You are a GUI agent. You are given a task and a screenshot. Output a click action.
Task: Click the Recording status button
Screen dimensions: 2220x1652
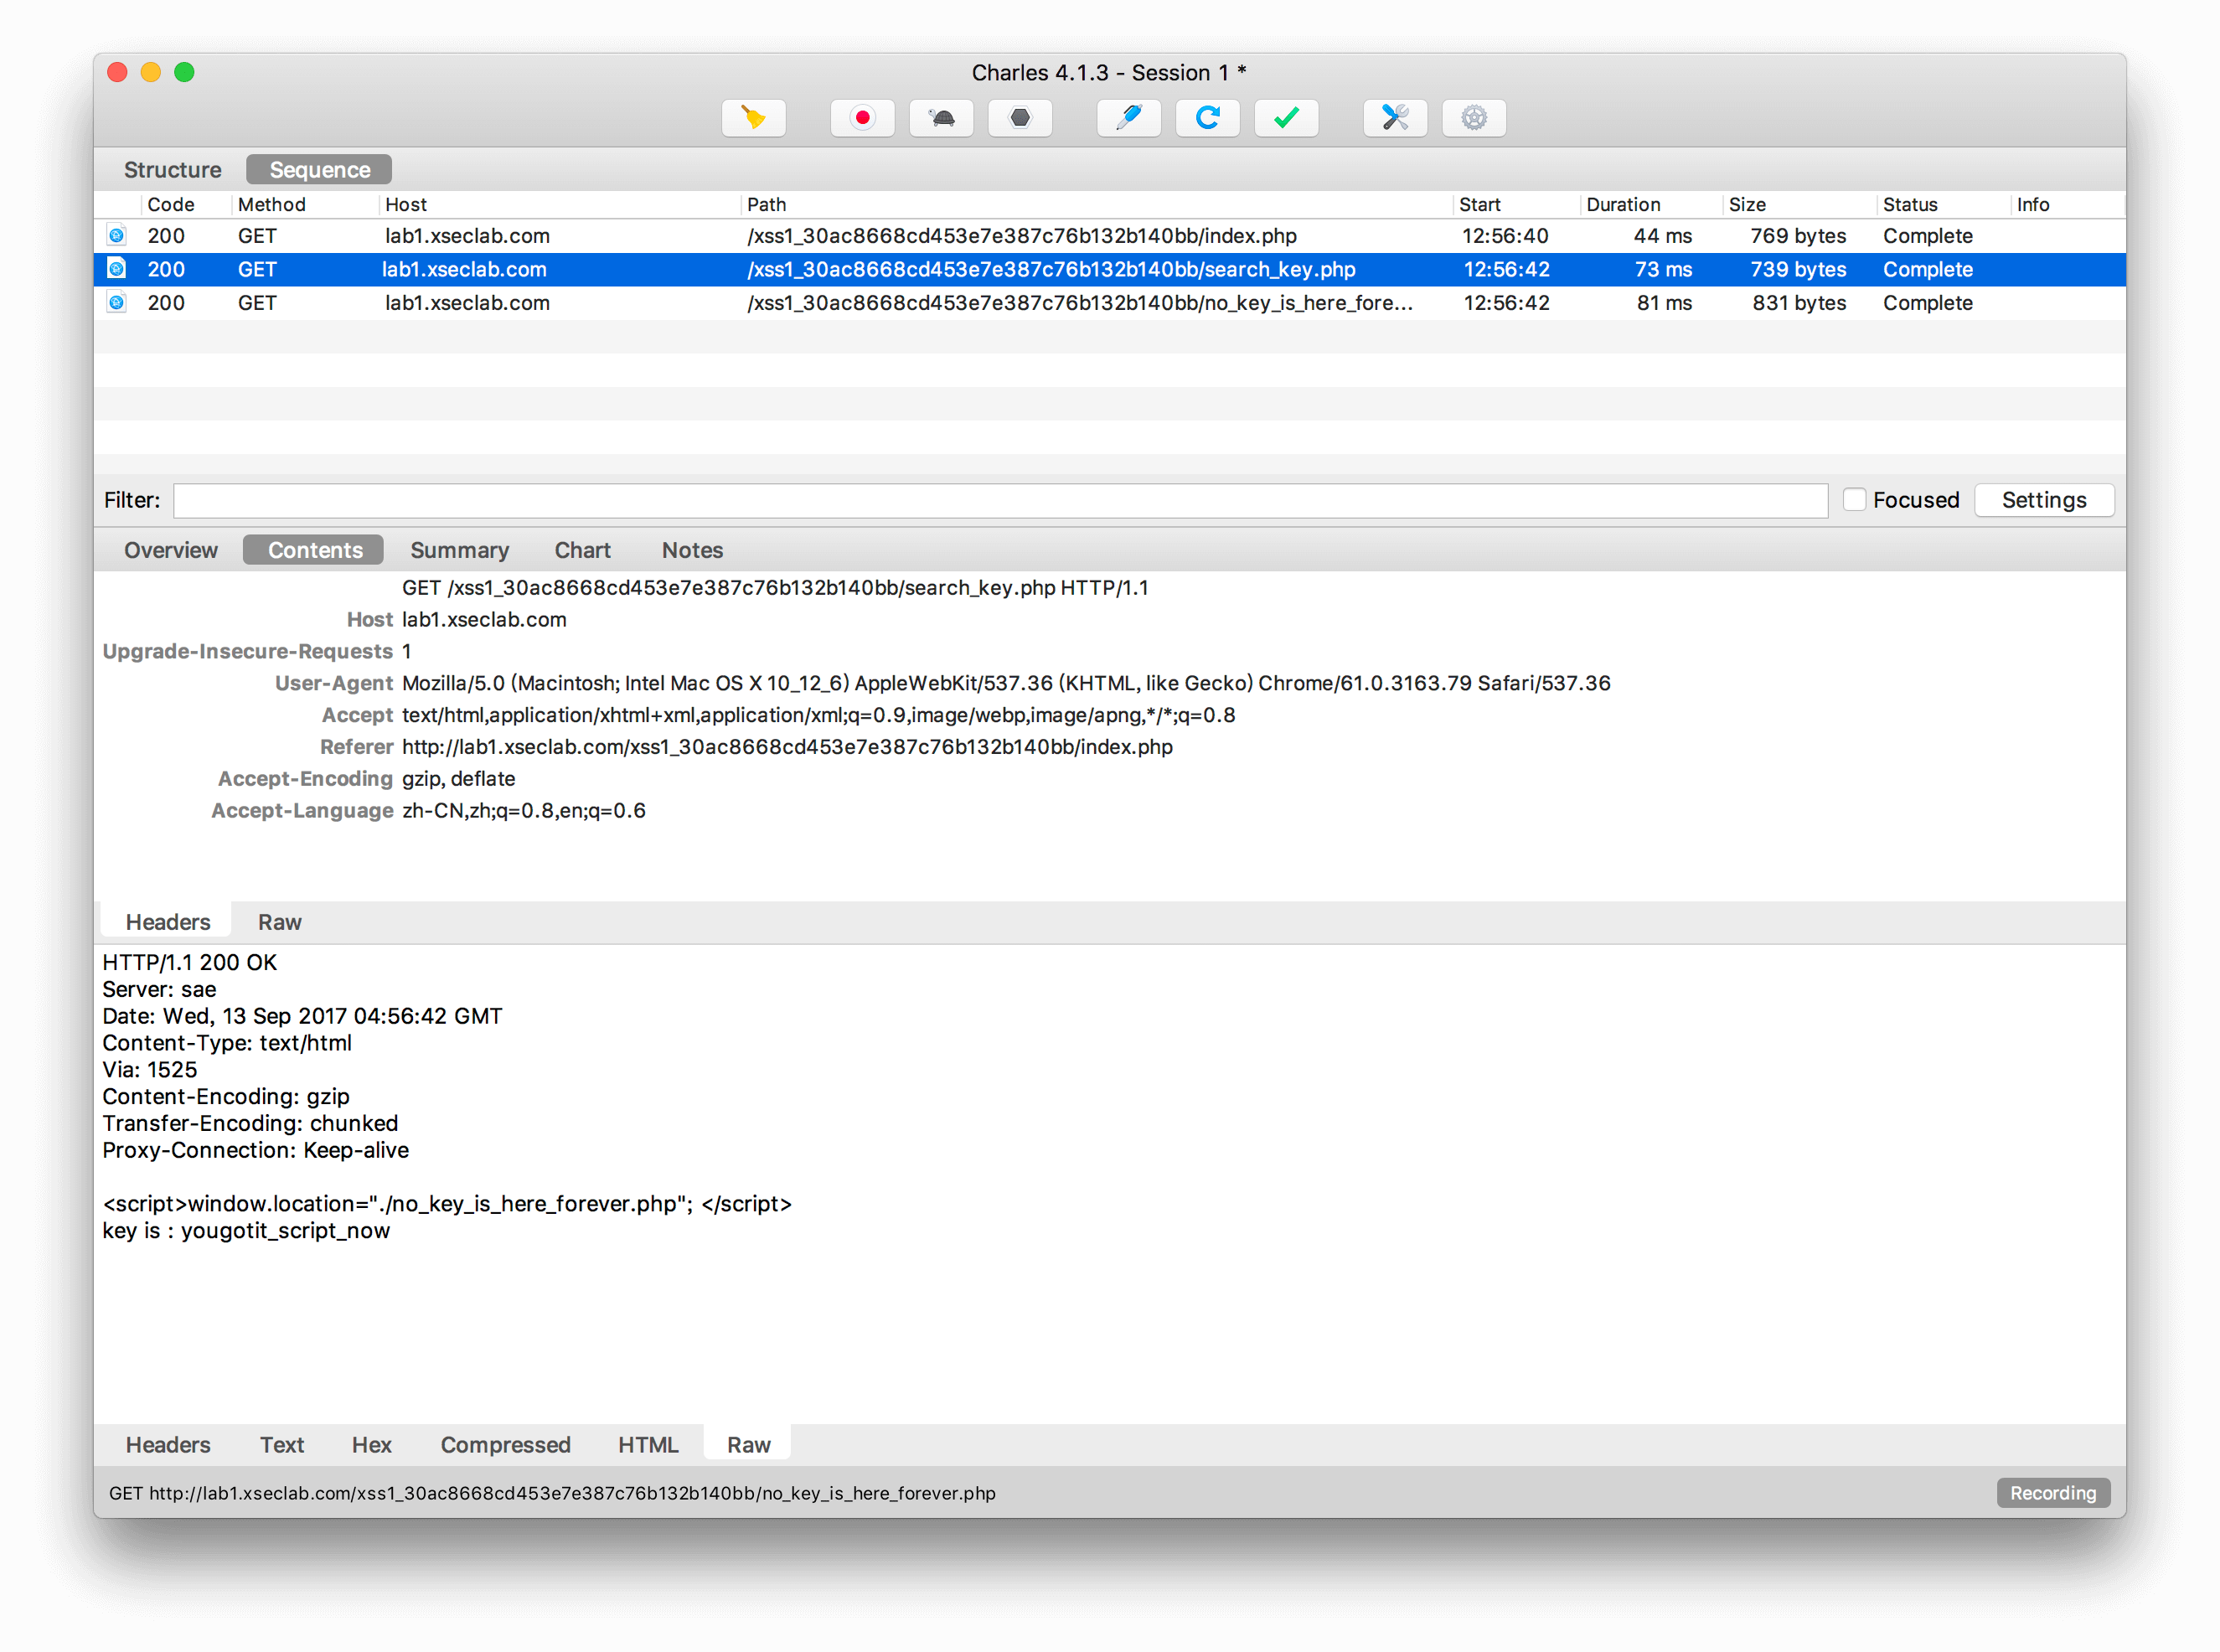click(2053, 1493)
